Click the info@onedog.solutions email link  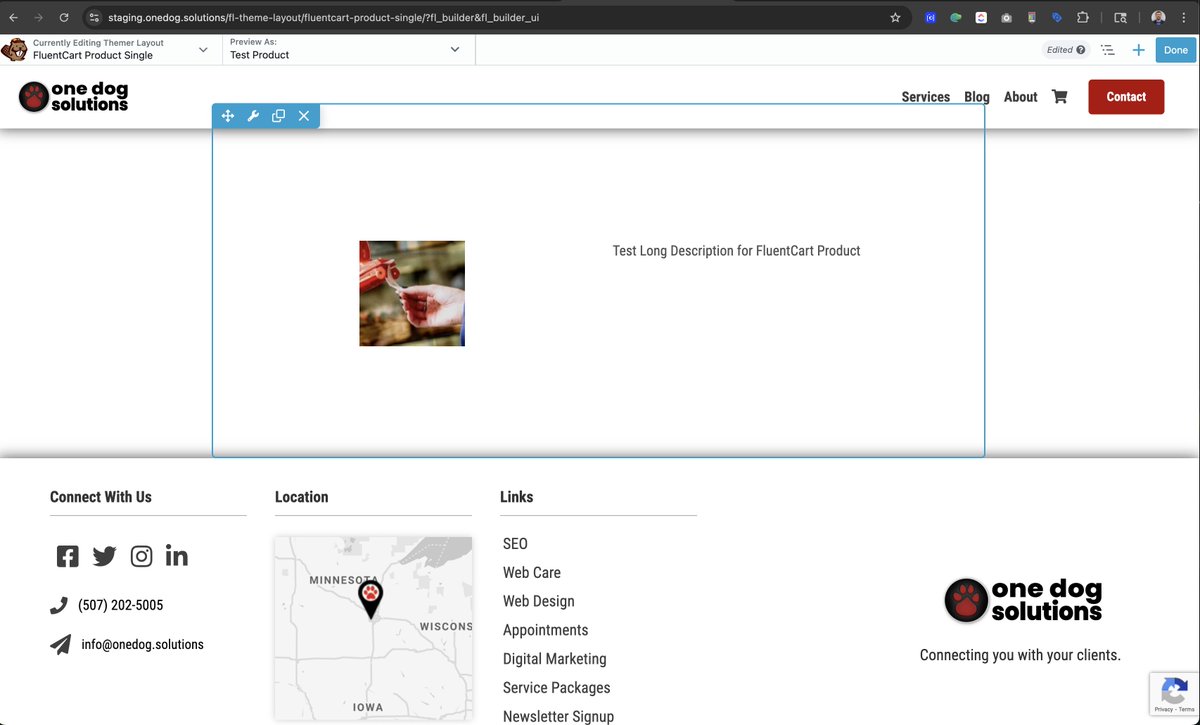pos(142,645)
